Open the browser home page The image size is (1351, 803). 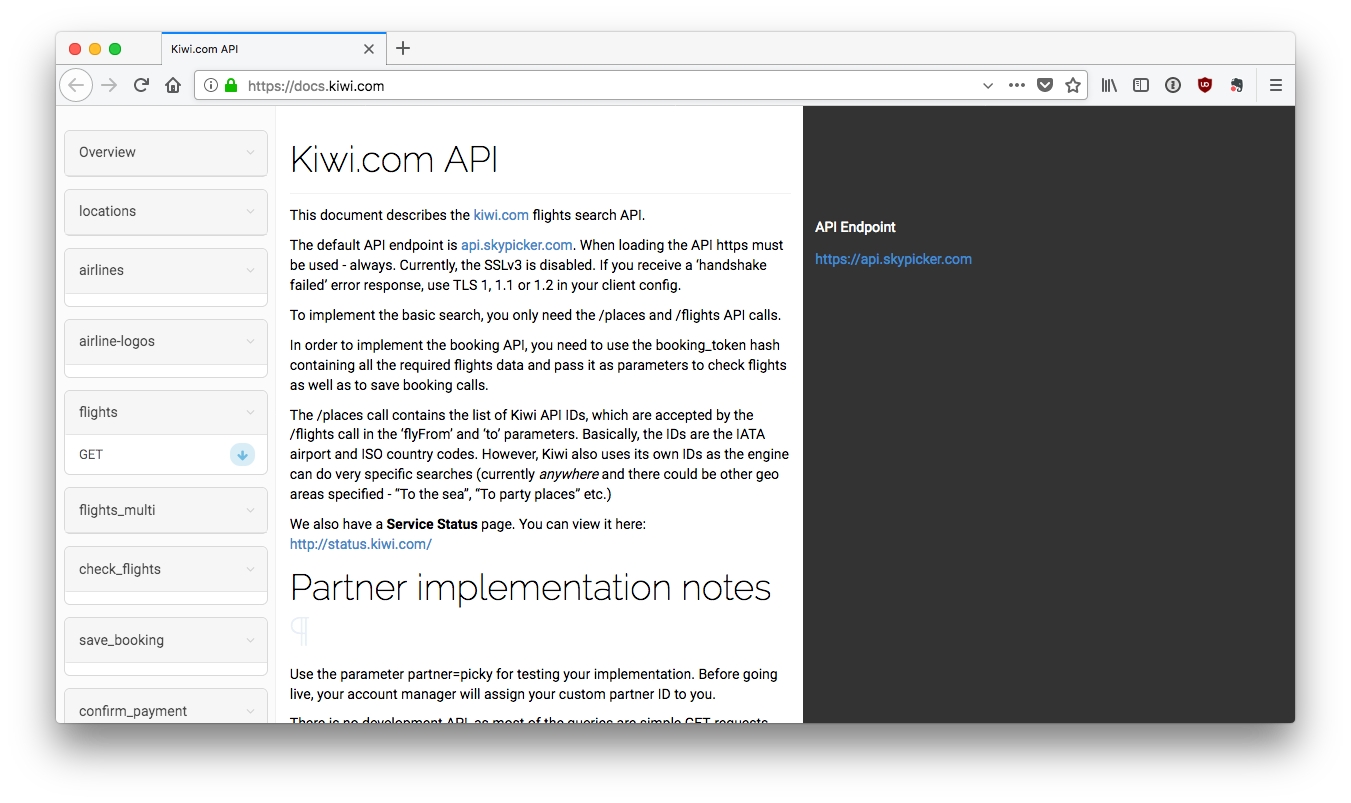[173, 85]
